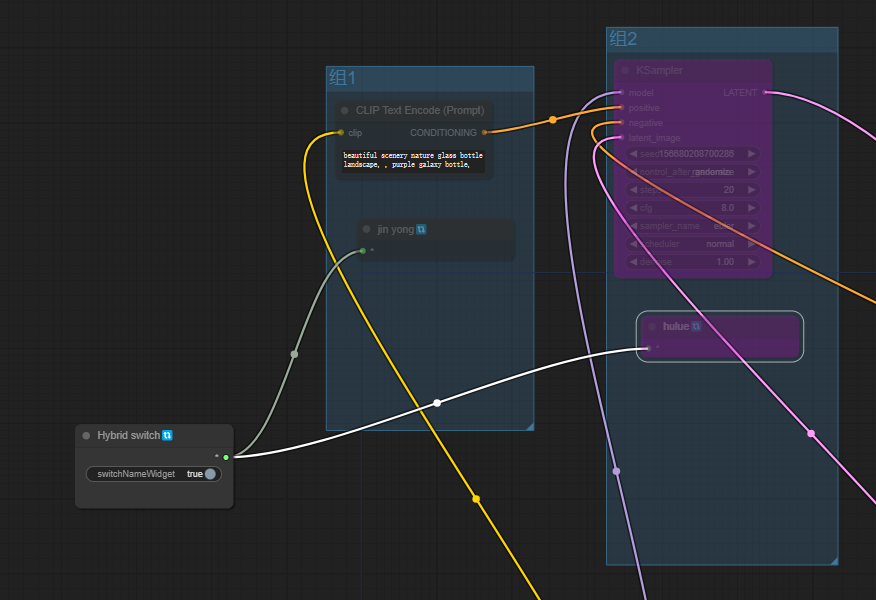Increase steps with its right arrow
876x600 pixels.
(751, 190)
